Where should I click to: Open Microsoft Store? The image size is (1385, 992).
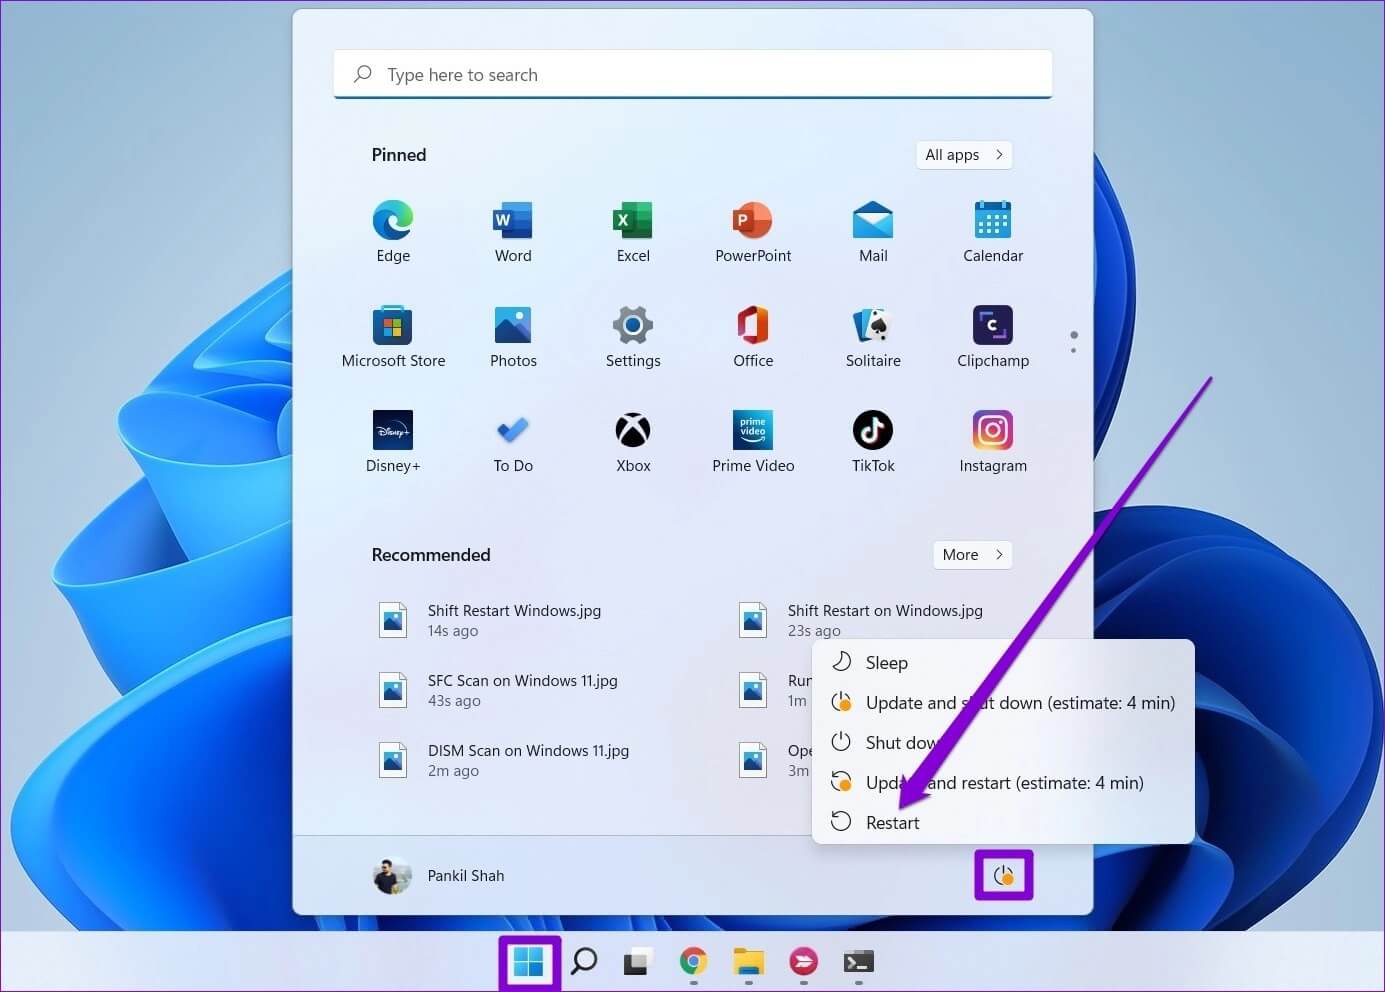point(393,337)
